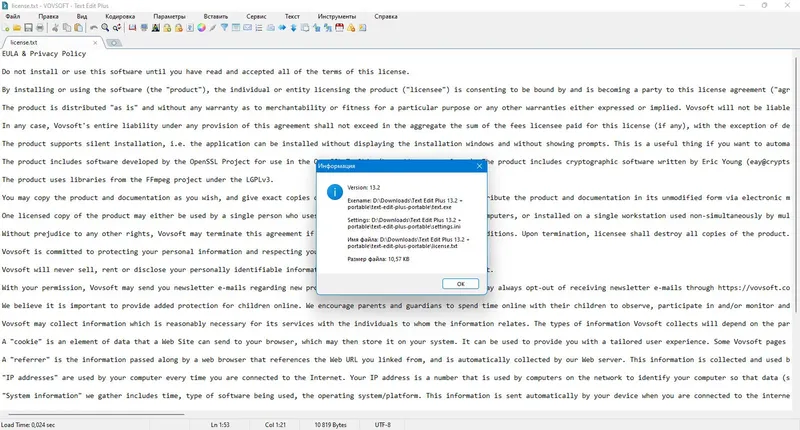Click '10 819 Bytes' in status bar
800x430 pixels.
coord(330,424)
